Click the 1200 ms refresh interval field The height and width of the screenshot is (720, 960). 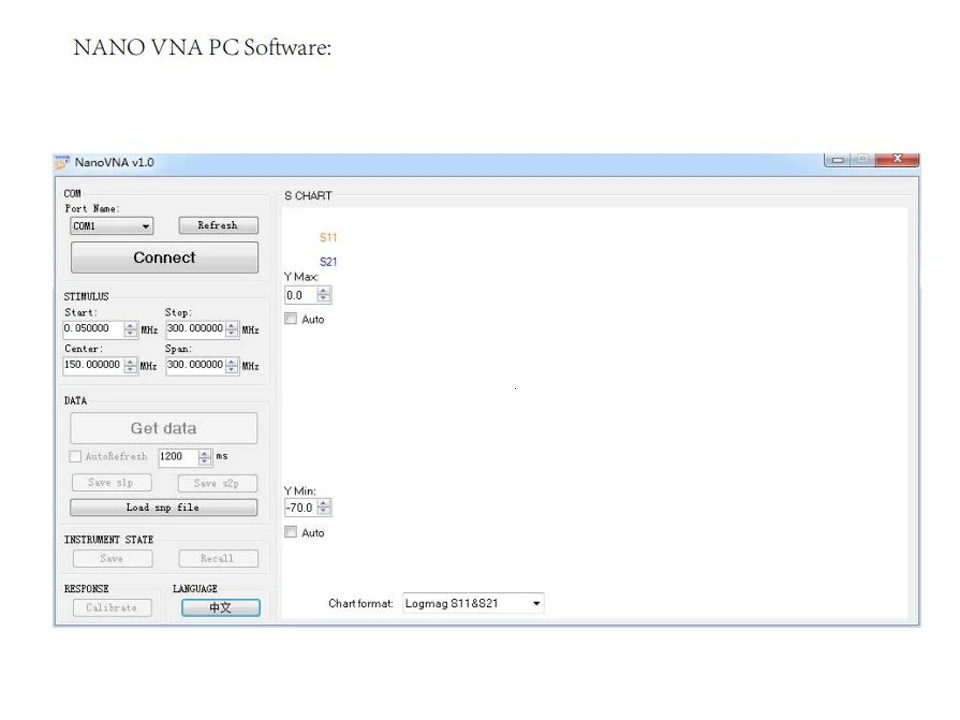tap(178, 457)
